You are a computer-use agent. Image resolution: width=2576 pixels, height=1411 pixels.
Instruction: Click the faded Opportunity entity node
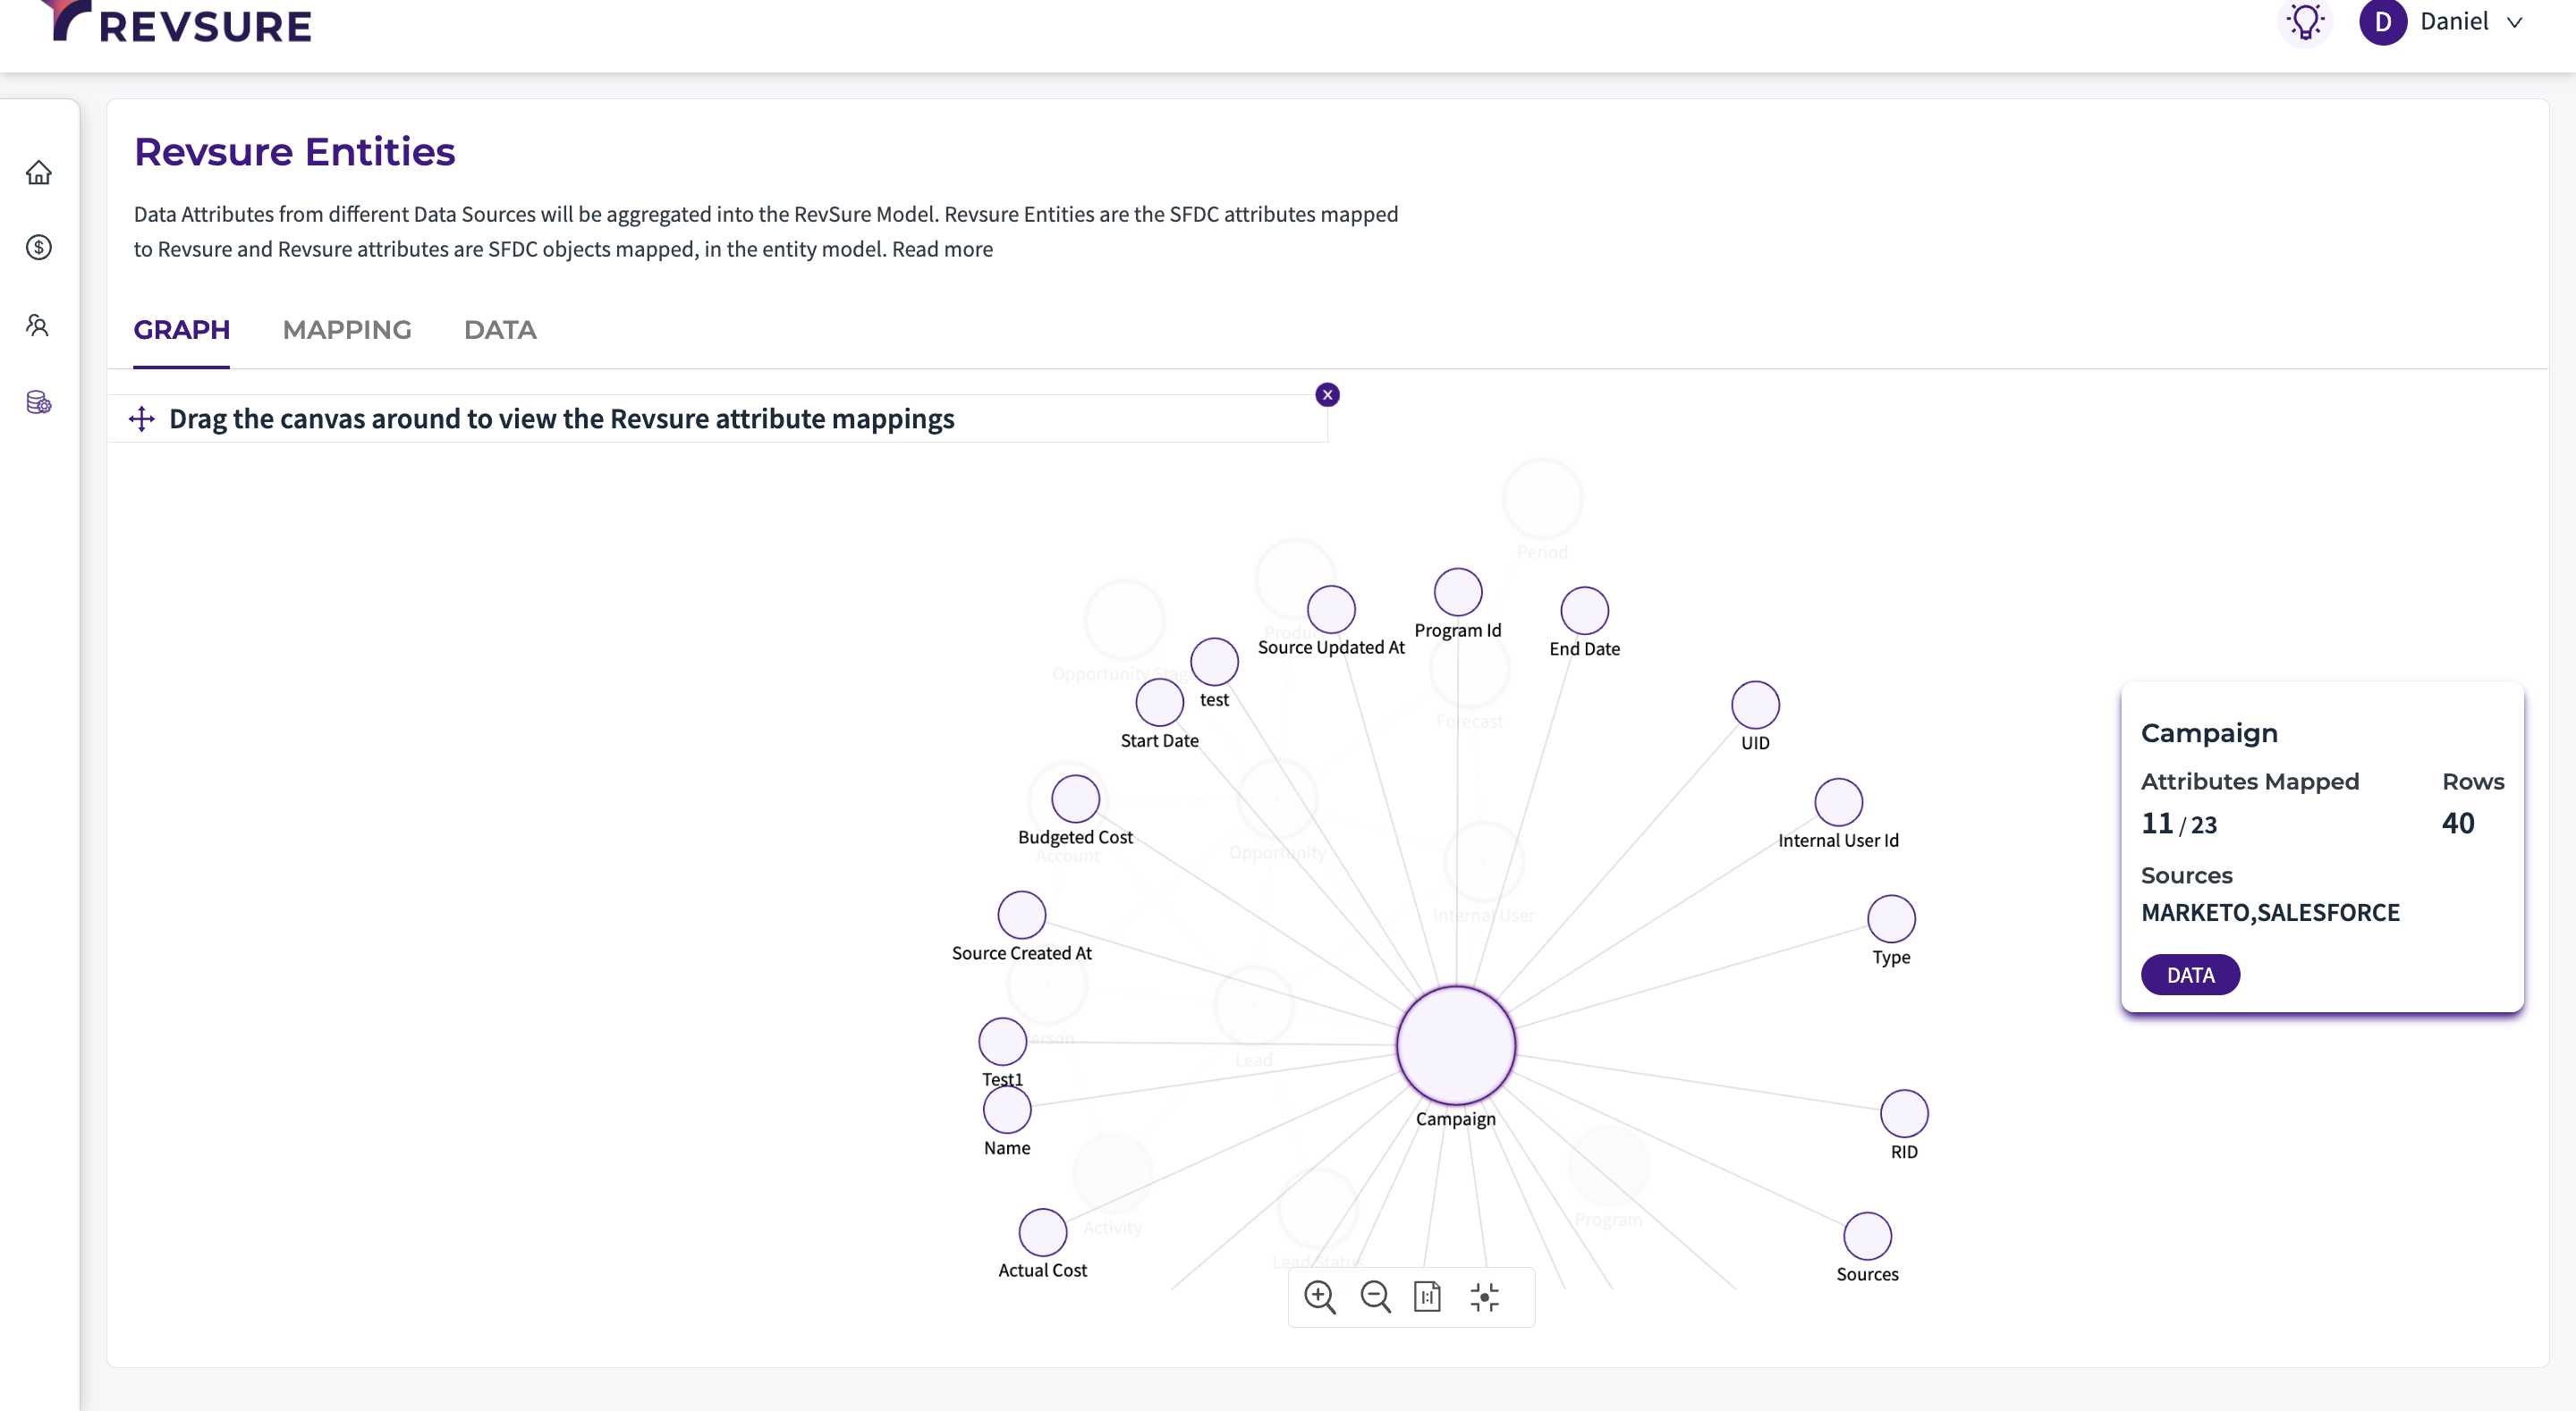[x=1277, y=798]
